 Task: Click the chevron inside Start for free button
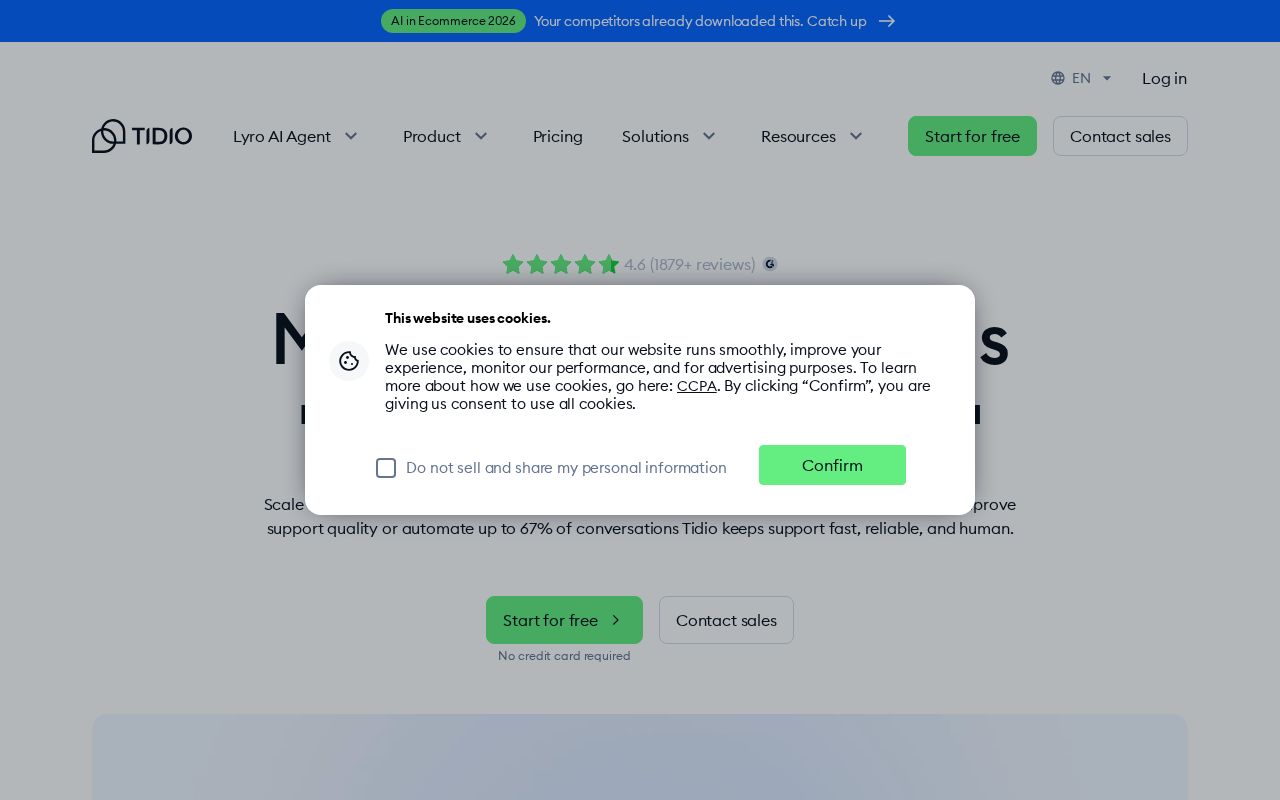[615, 620]
